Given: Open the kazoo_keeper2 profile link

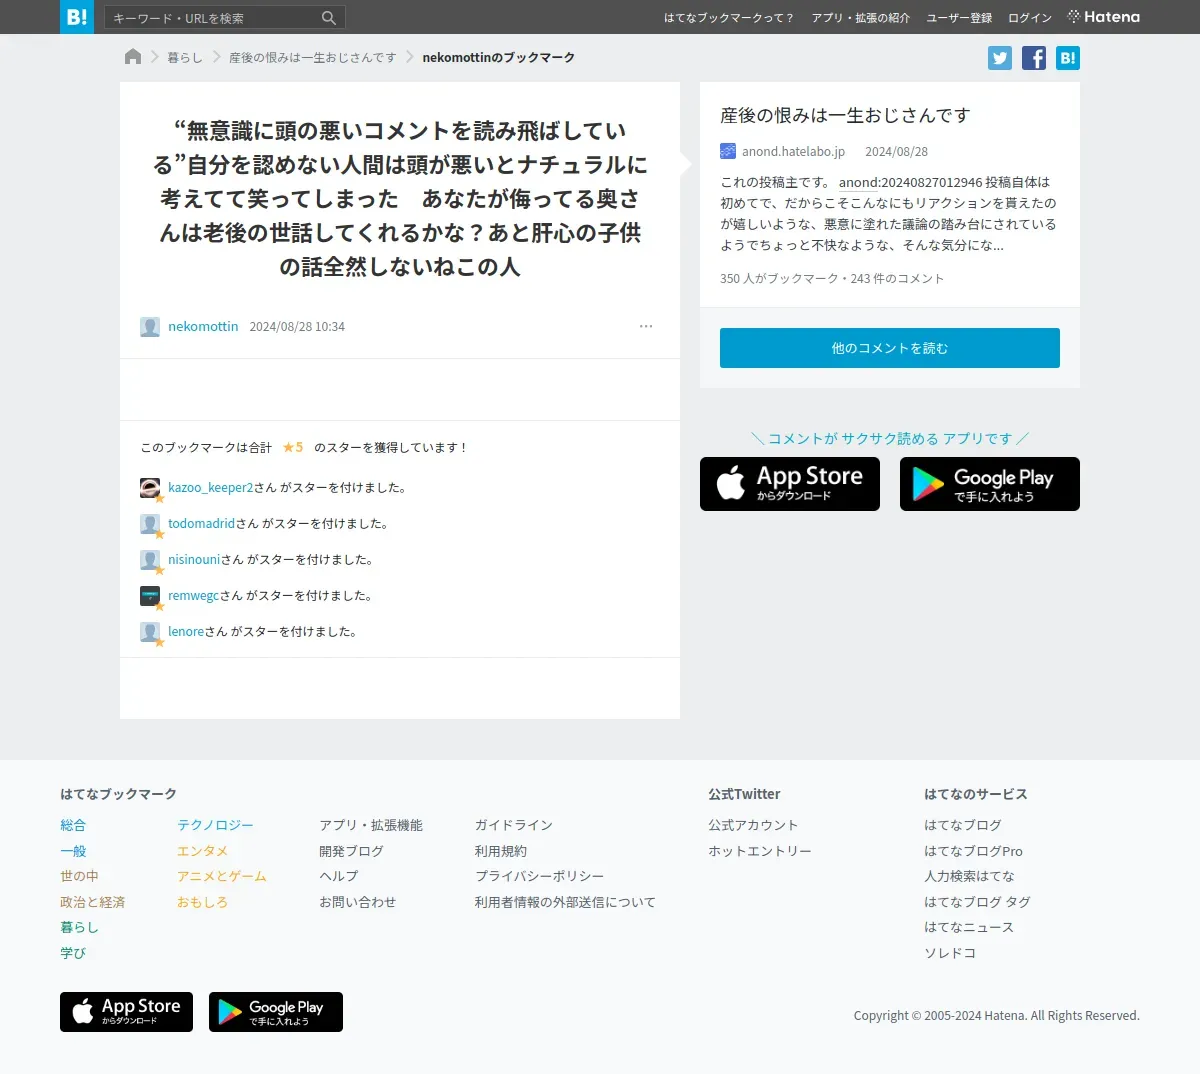Looking at the screenshot, I should [211, 488].
